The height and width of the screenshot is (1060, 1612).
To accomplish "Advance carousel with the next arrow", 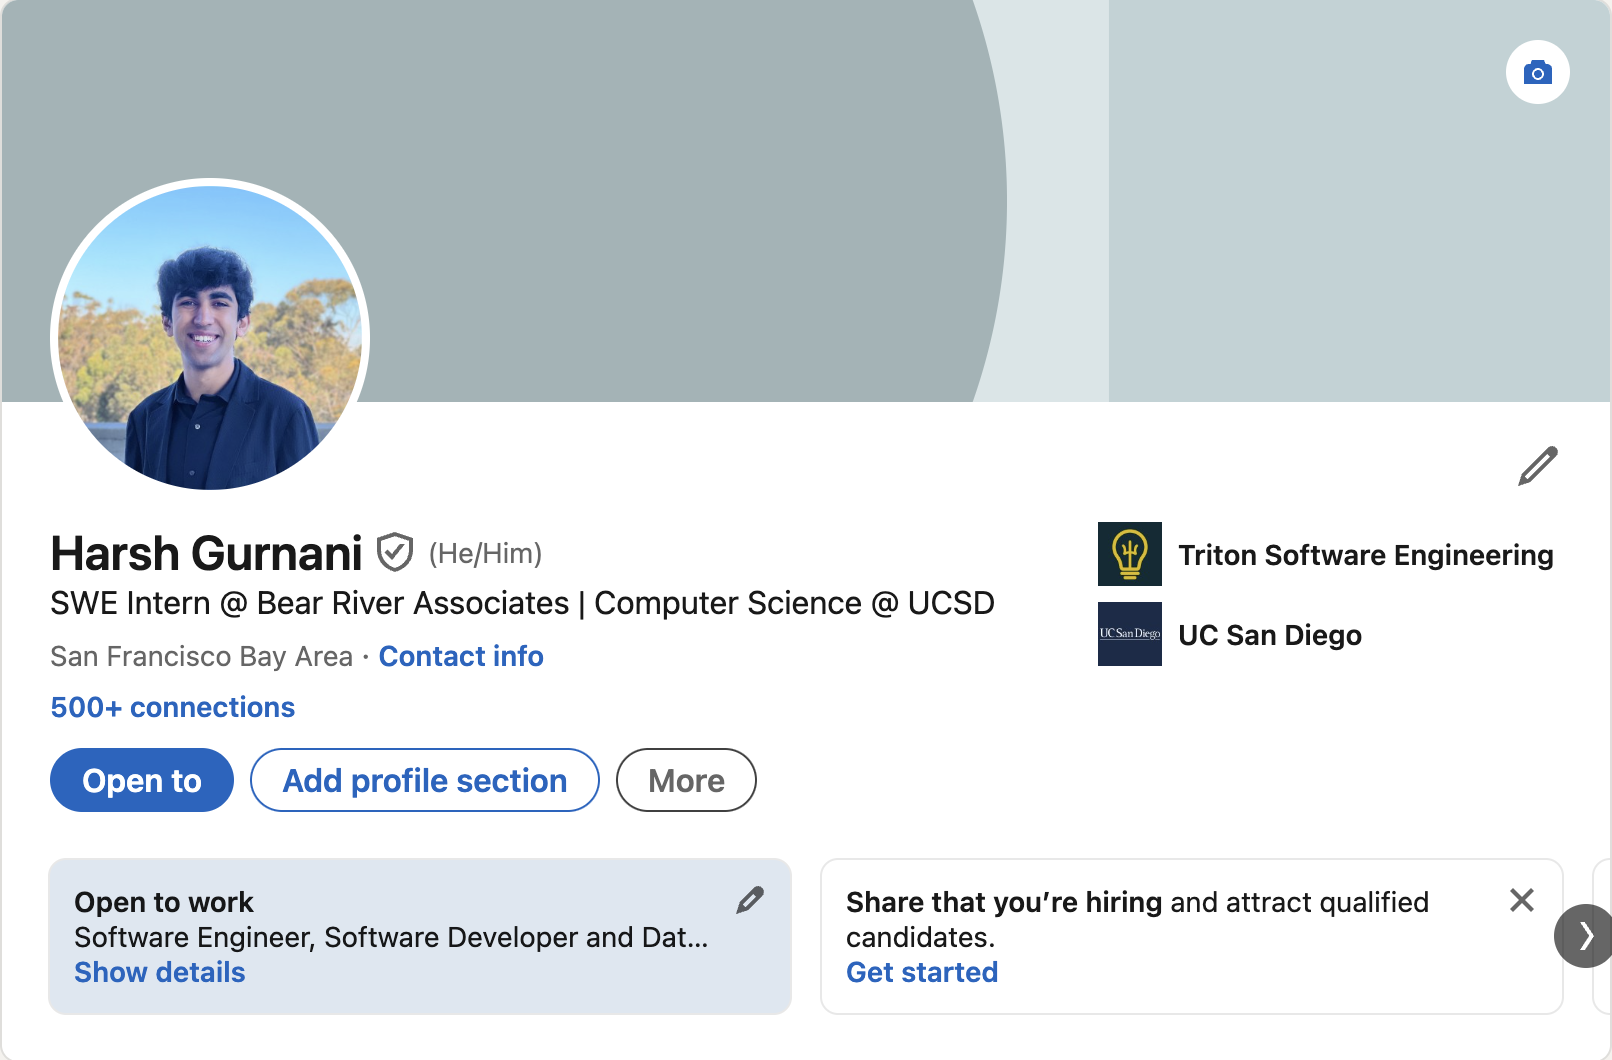I will click(x=1585, y=936).
